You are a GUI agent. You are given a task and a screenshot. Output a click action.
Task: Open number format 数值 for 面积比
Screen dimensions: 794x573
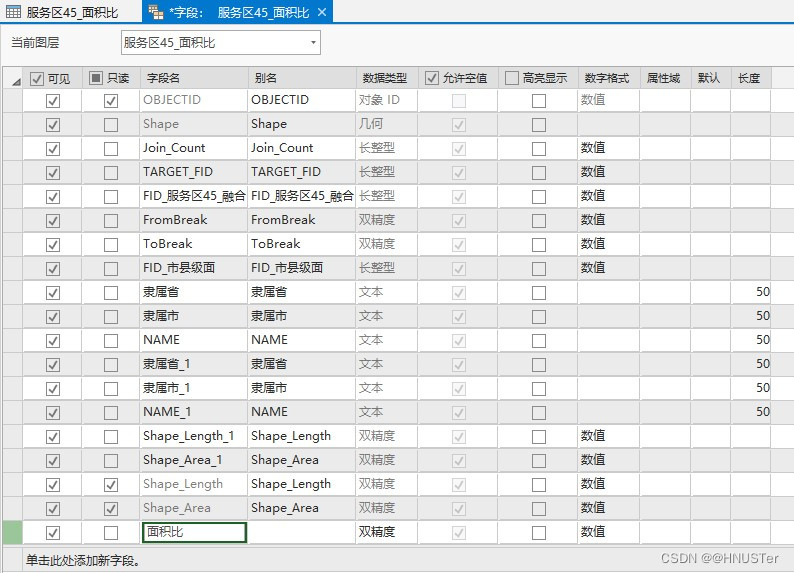click(x=609, y=532)
